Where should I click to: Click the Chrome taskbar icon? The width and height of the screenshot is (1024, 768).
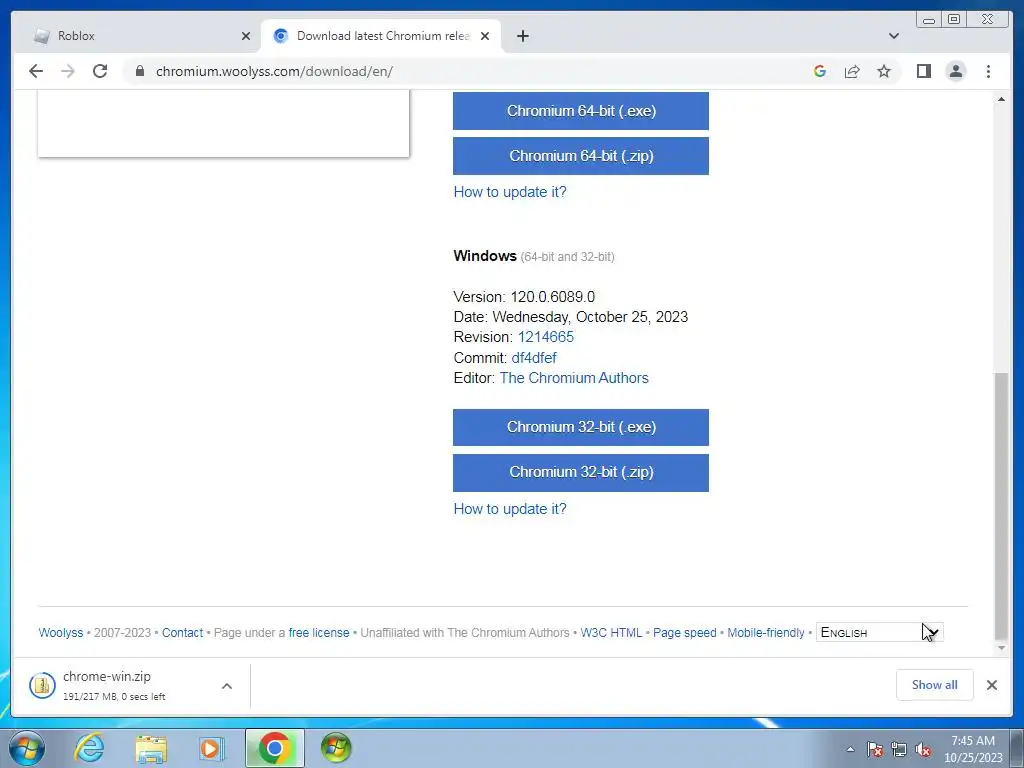275,748
